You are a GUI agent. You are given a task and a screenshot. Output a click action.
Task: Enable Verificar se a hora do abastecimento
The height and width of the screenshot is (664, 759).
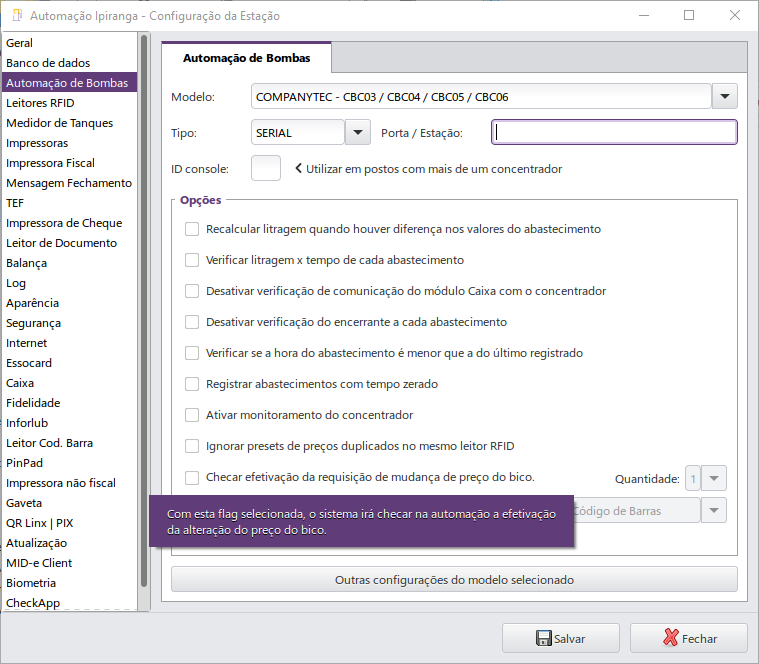tap(192, 353)
